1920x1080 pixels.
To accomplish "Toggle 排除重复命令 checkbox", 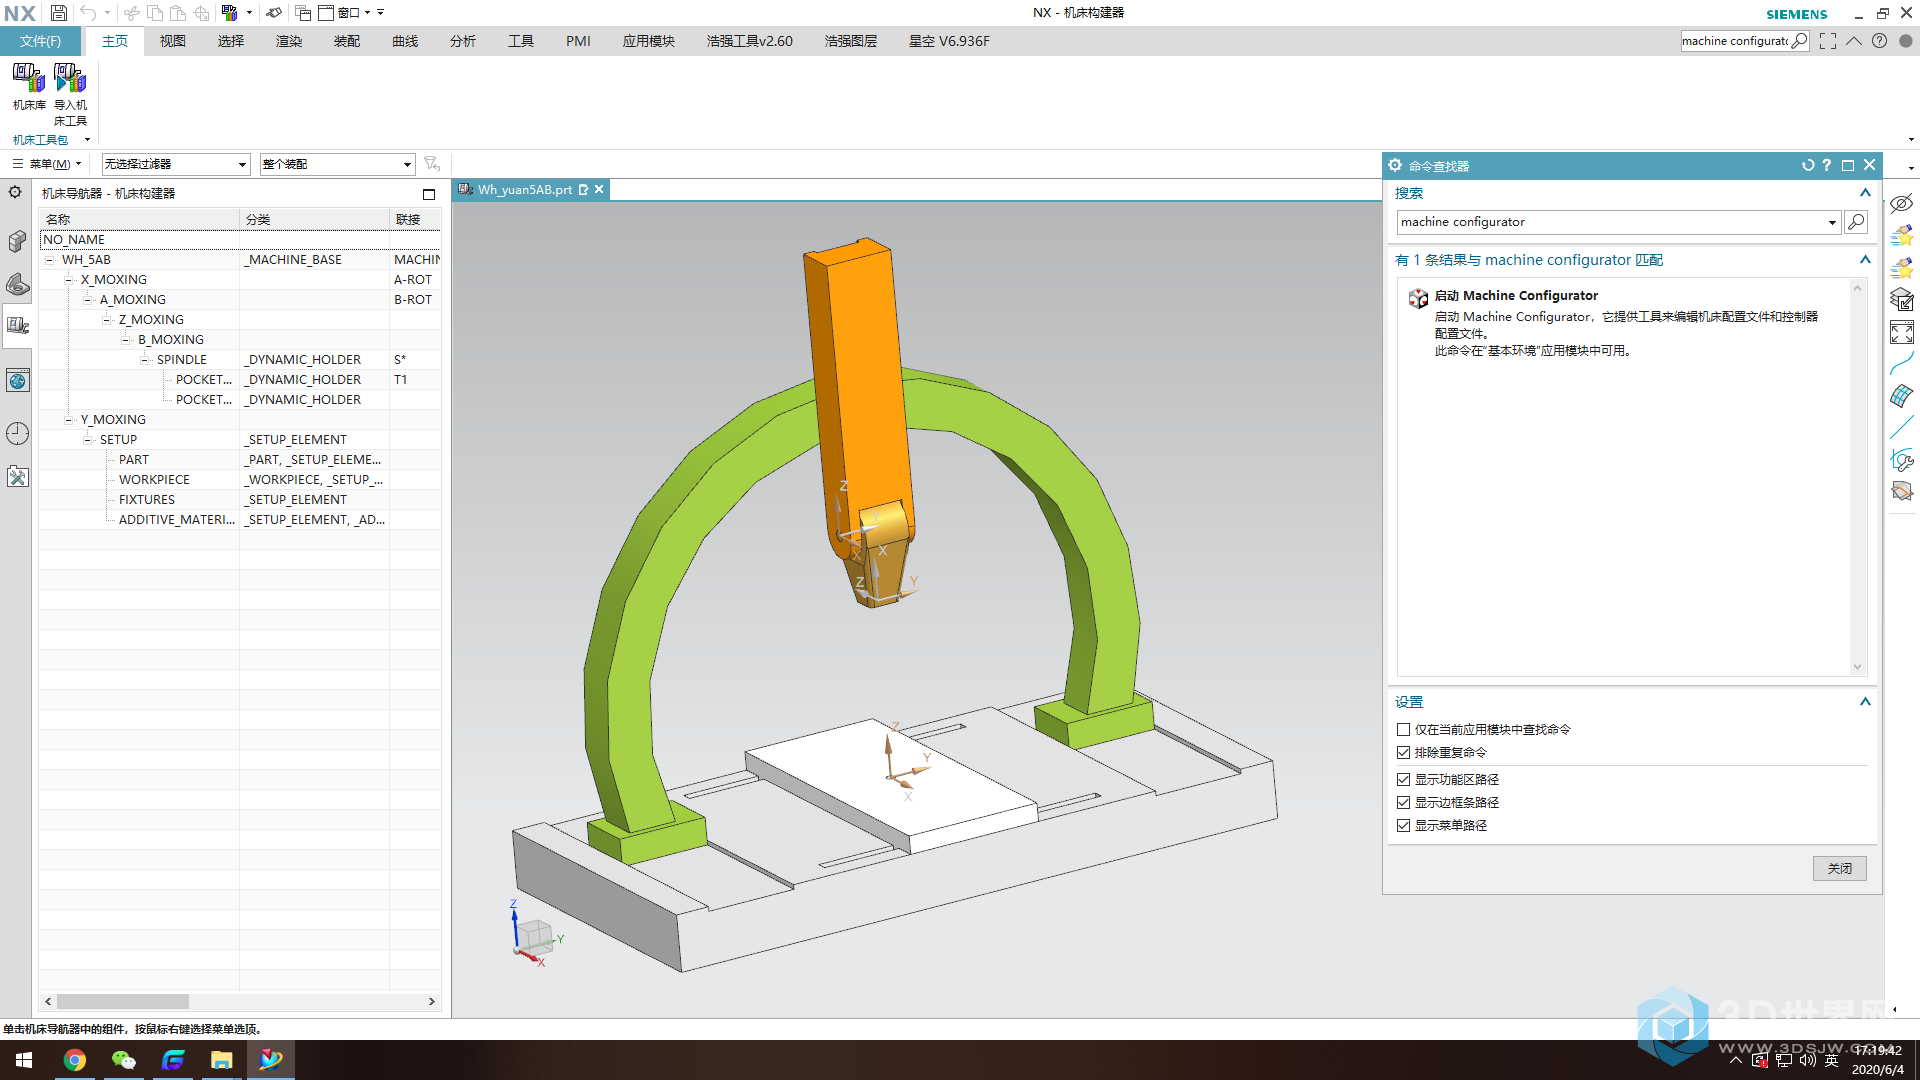I will click(x=1404, y=753).
